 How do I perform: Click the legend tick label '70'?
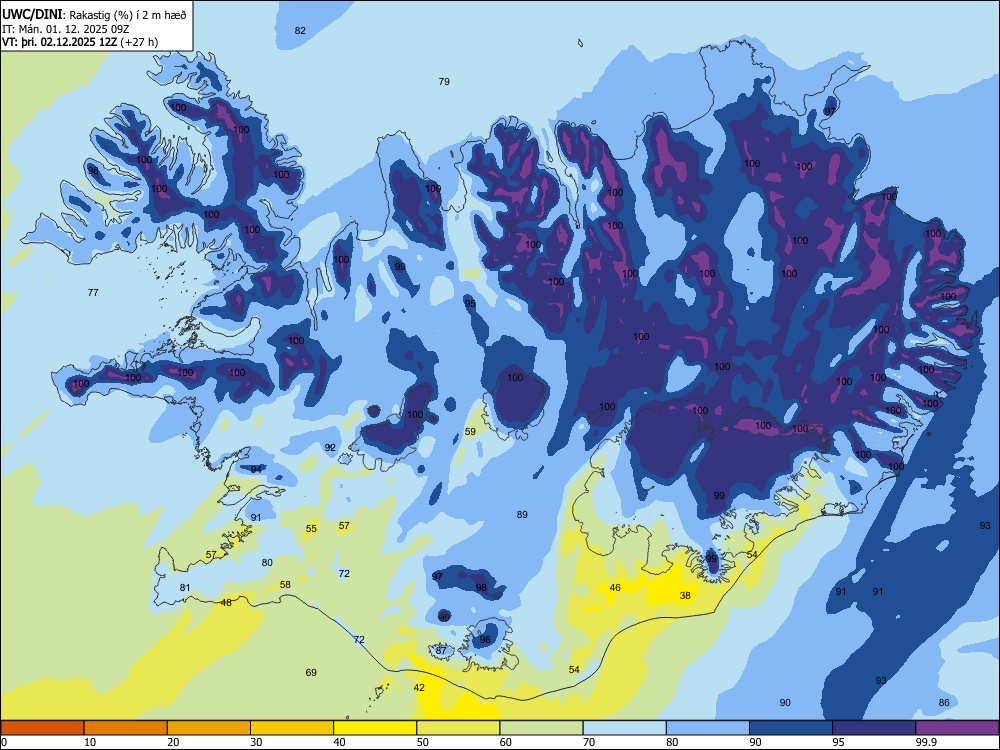[x=589, y=742]
